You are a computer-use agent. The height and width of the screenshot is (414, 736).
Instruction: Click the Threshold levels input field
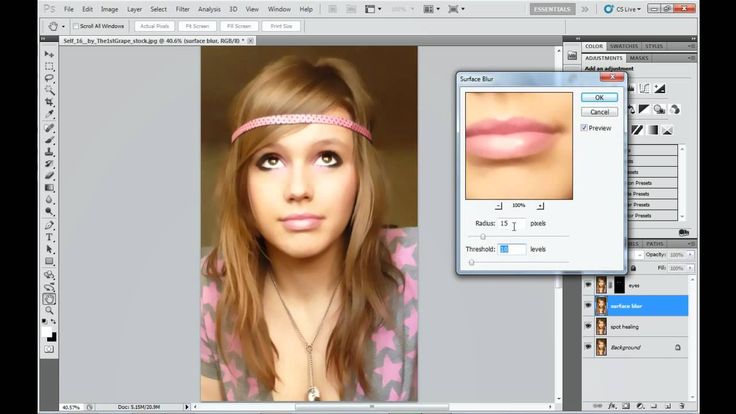point(510,249)
